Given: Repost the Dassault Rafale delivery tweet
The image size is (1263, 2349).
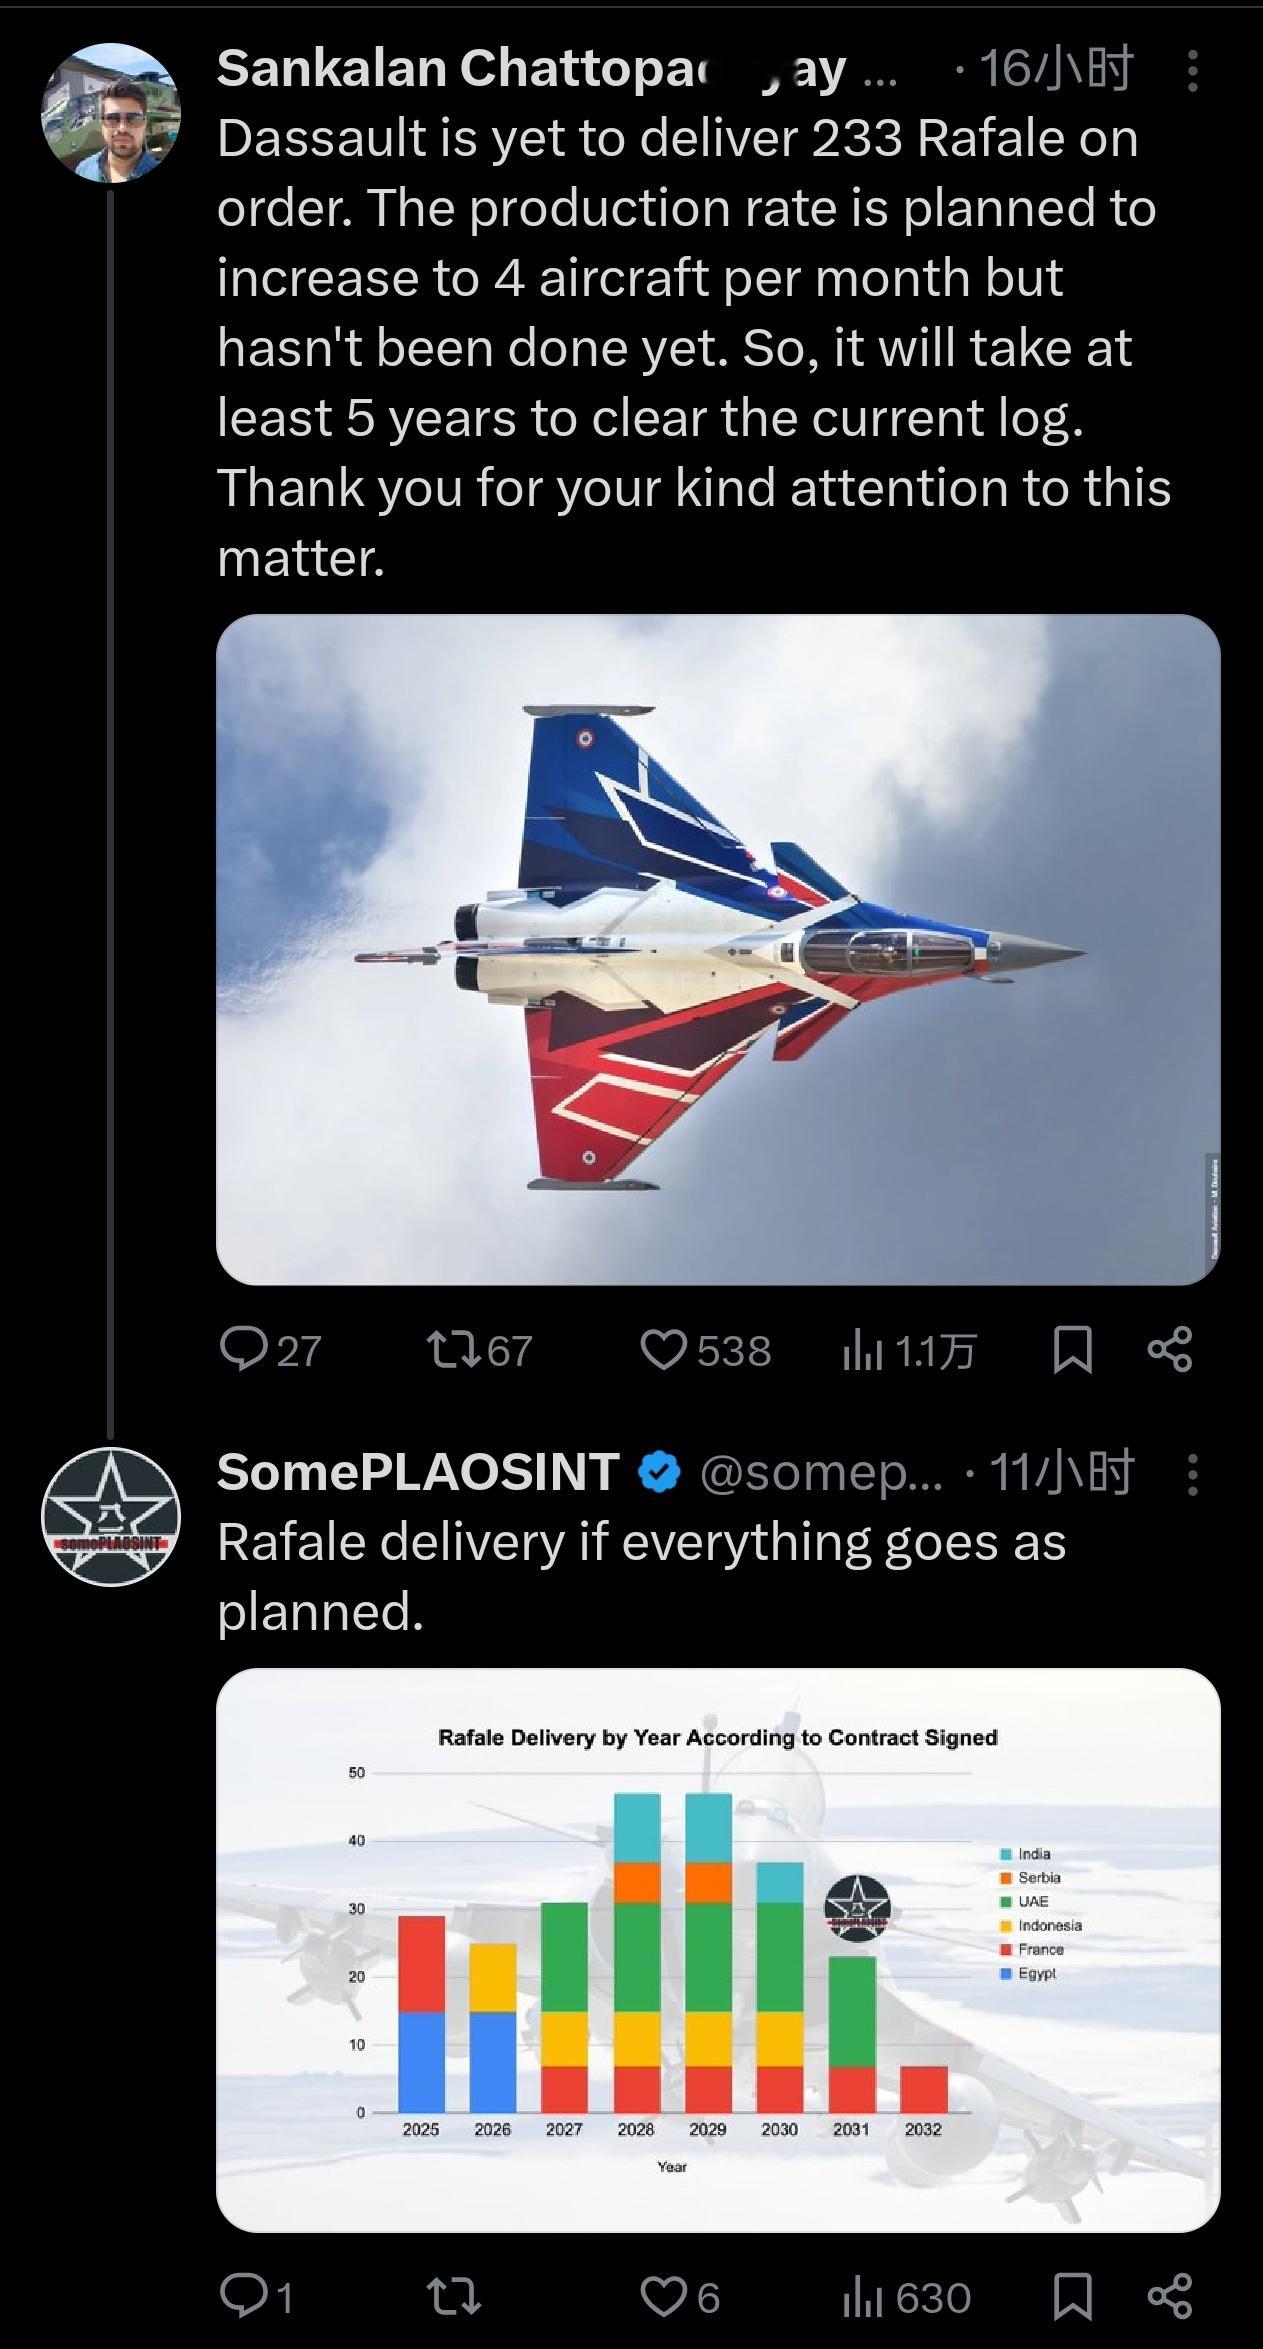Looking at the screenshot, I should click(455, 1350).
